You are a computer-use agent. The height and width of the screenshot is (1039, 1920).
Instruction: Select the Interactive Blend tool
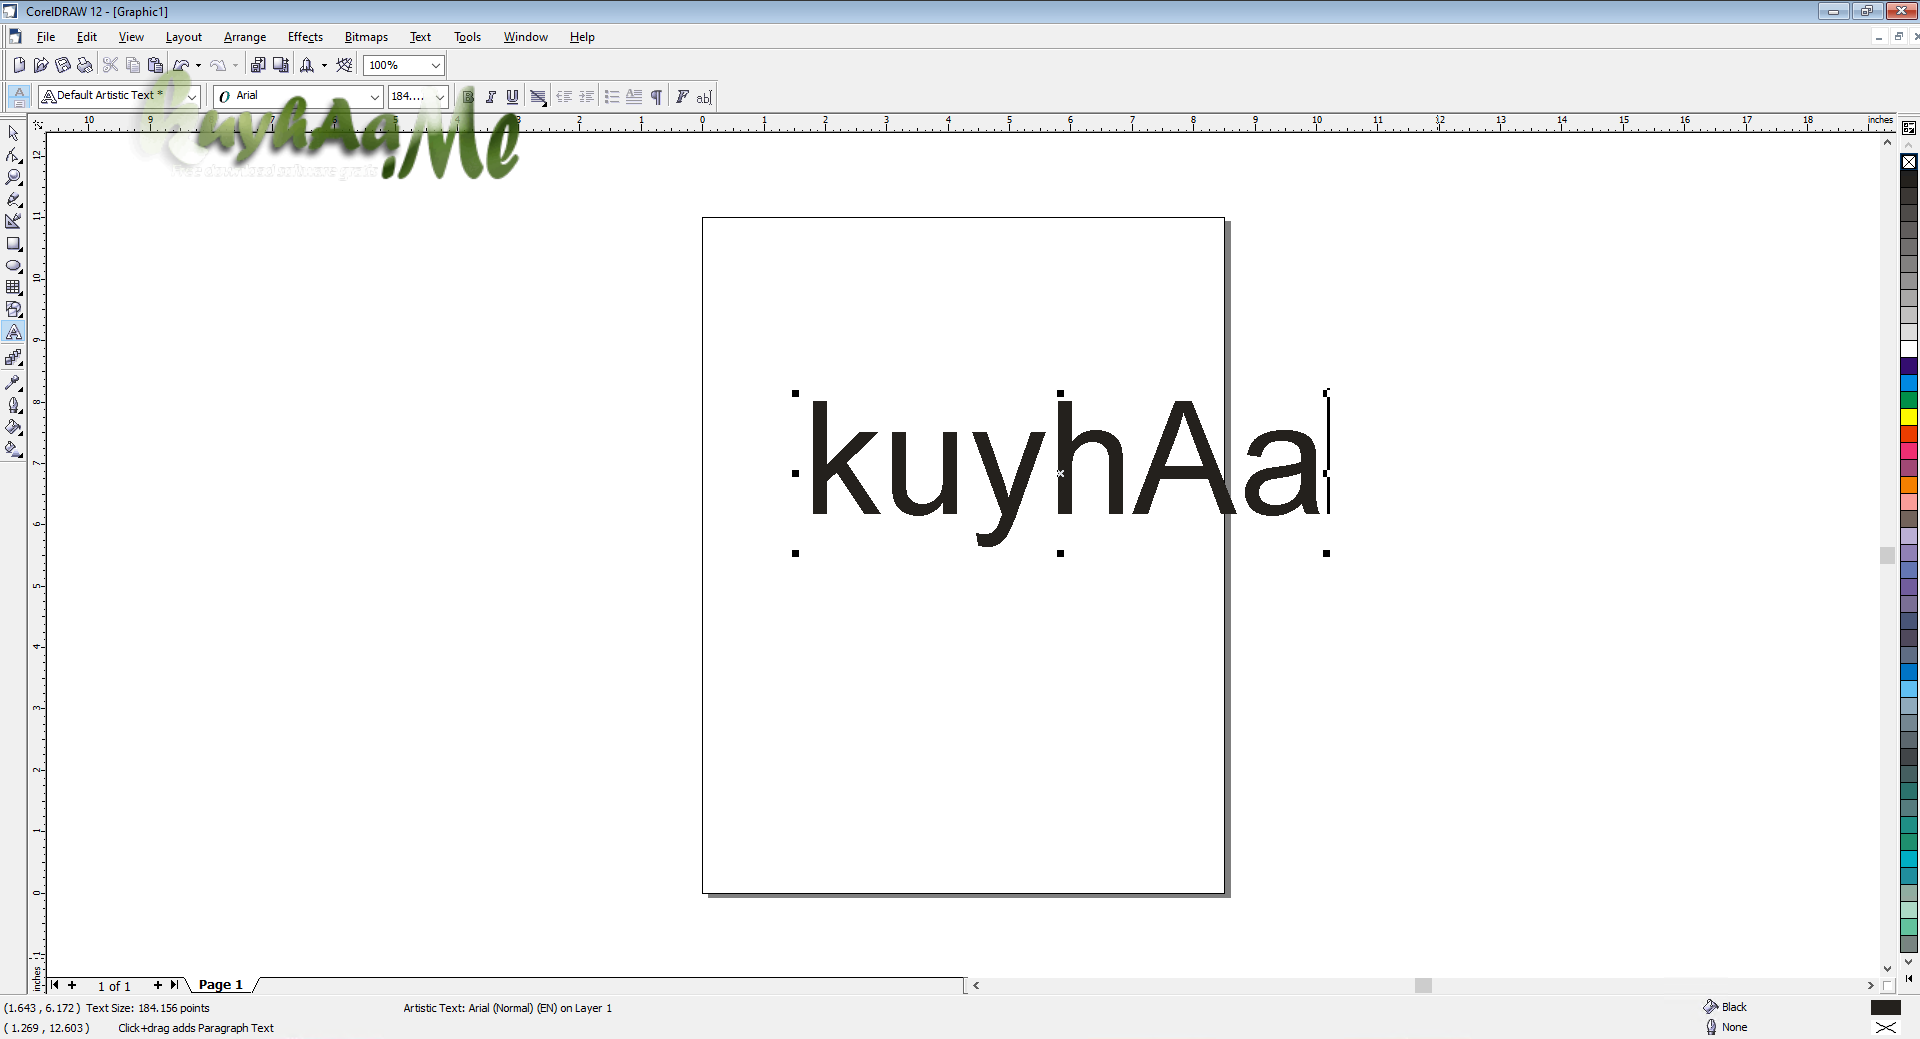[13, 357]
